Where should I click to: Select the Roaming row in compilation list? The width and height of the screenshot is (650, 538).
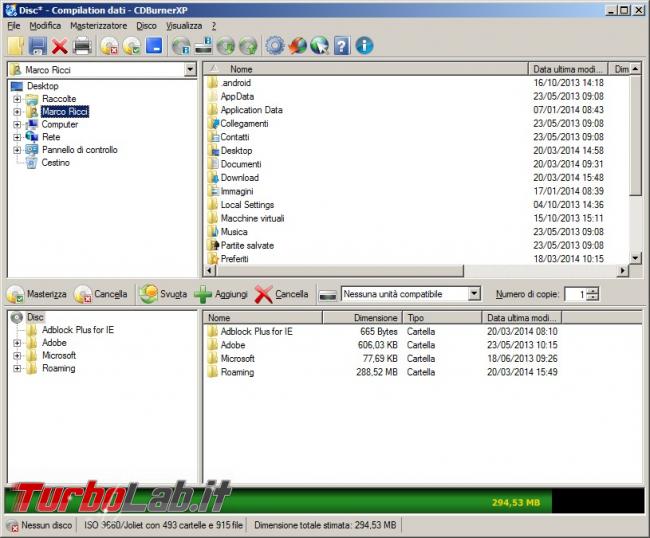pyautogui.click(x=383, y=372)
